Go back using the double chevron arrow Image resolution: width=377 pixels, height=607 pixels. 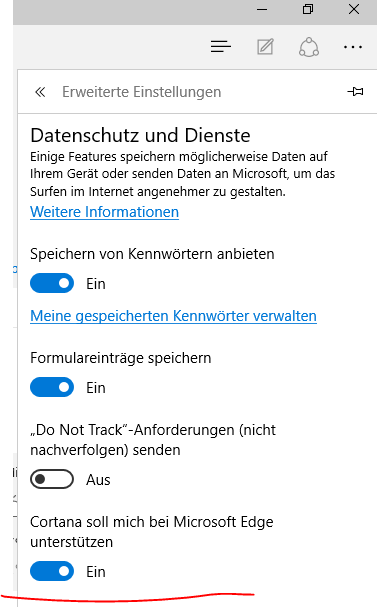click(x=40, y=92)
